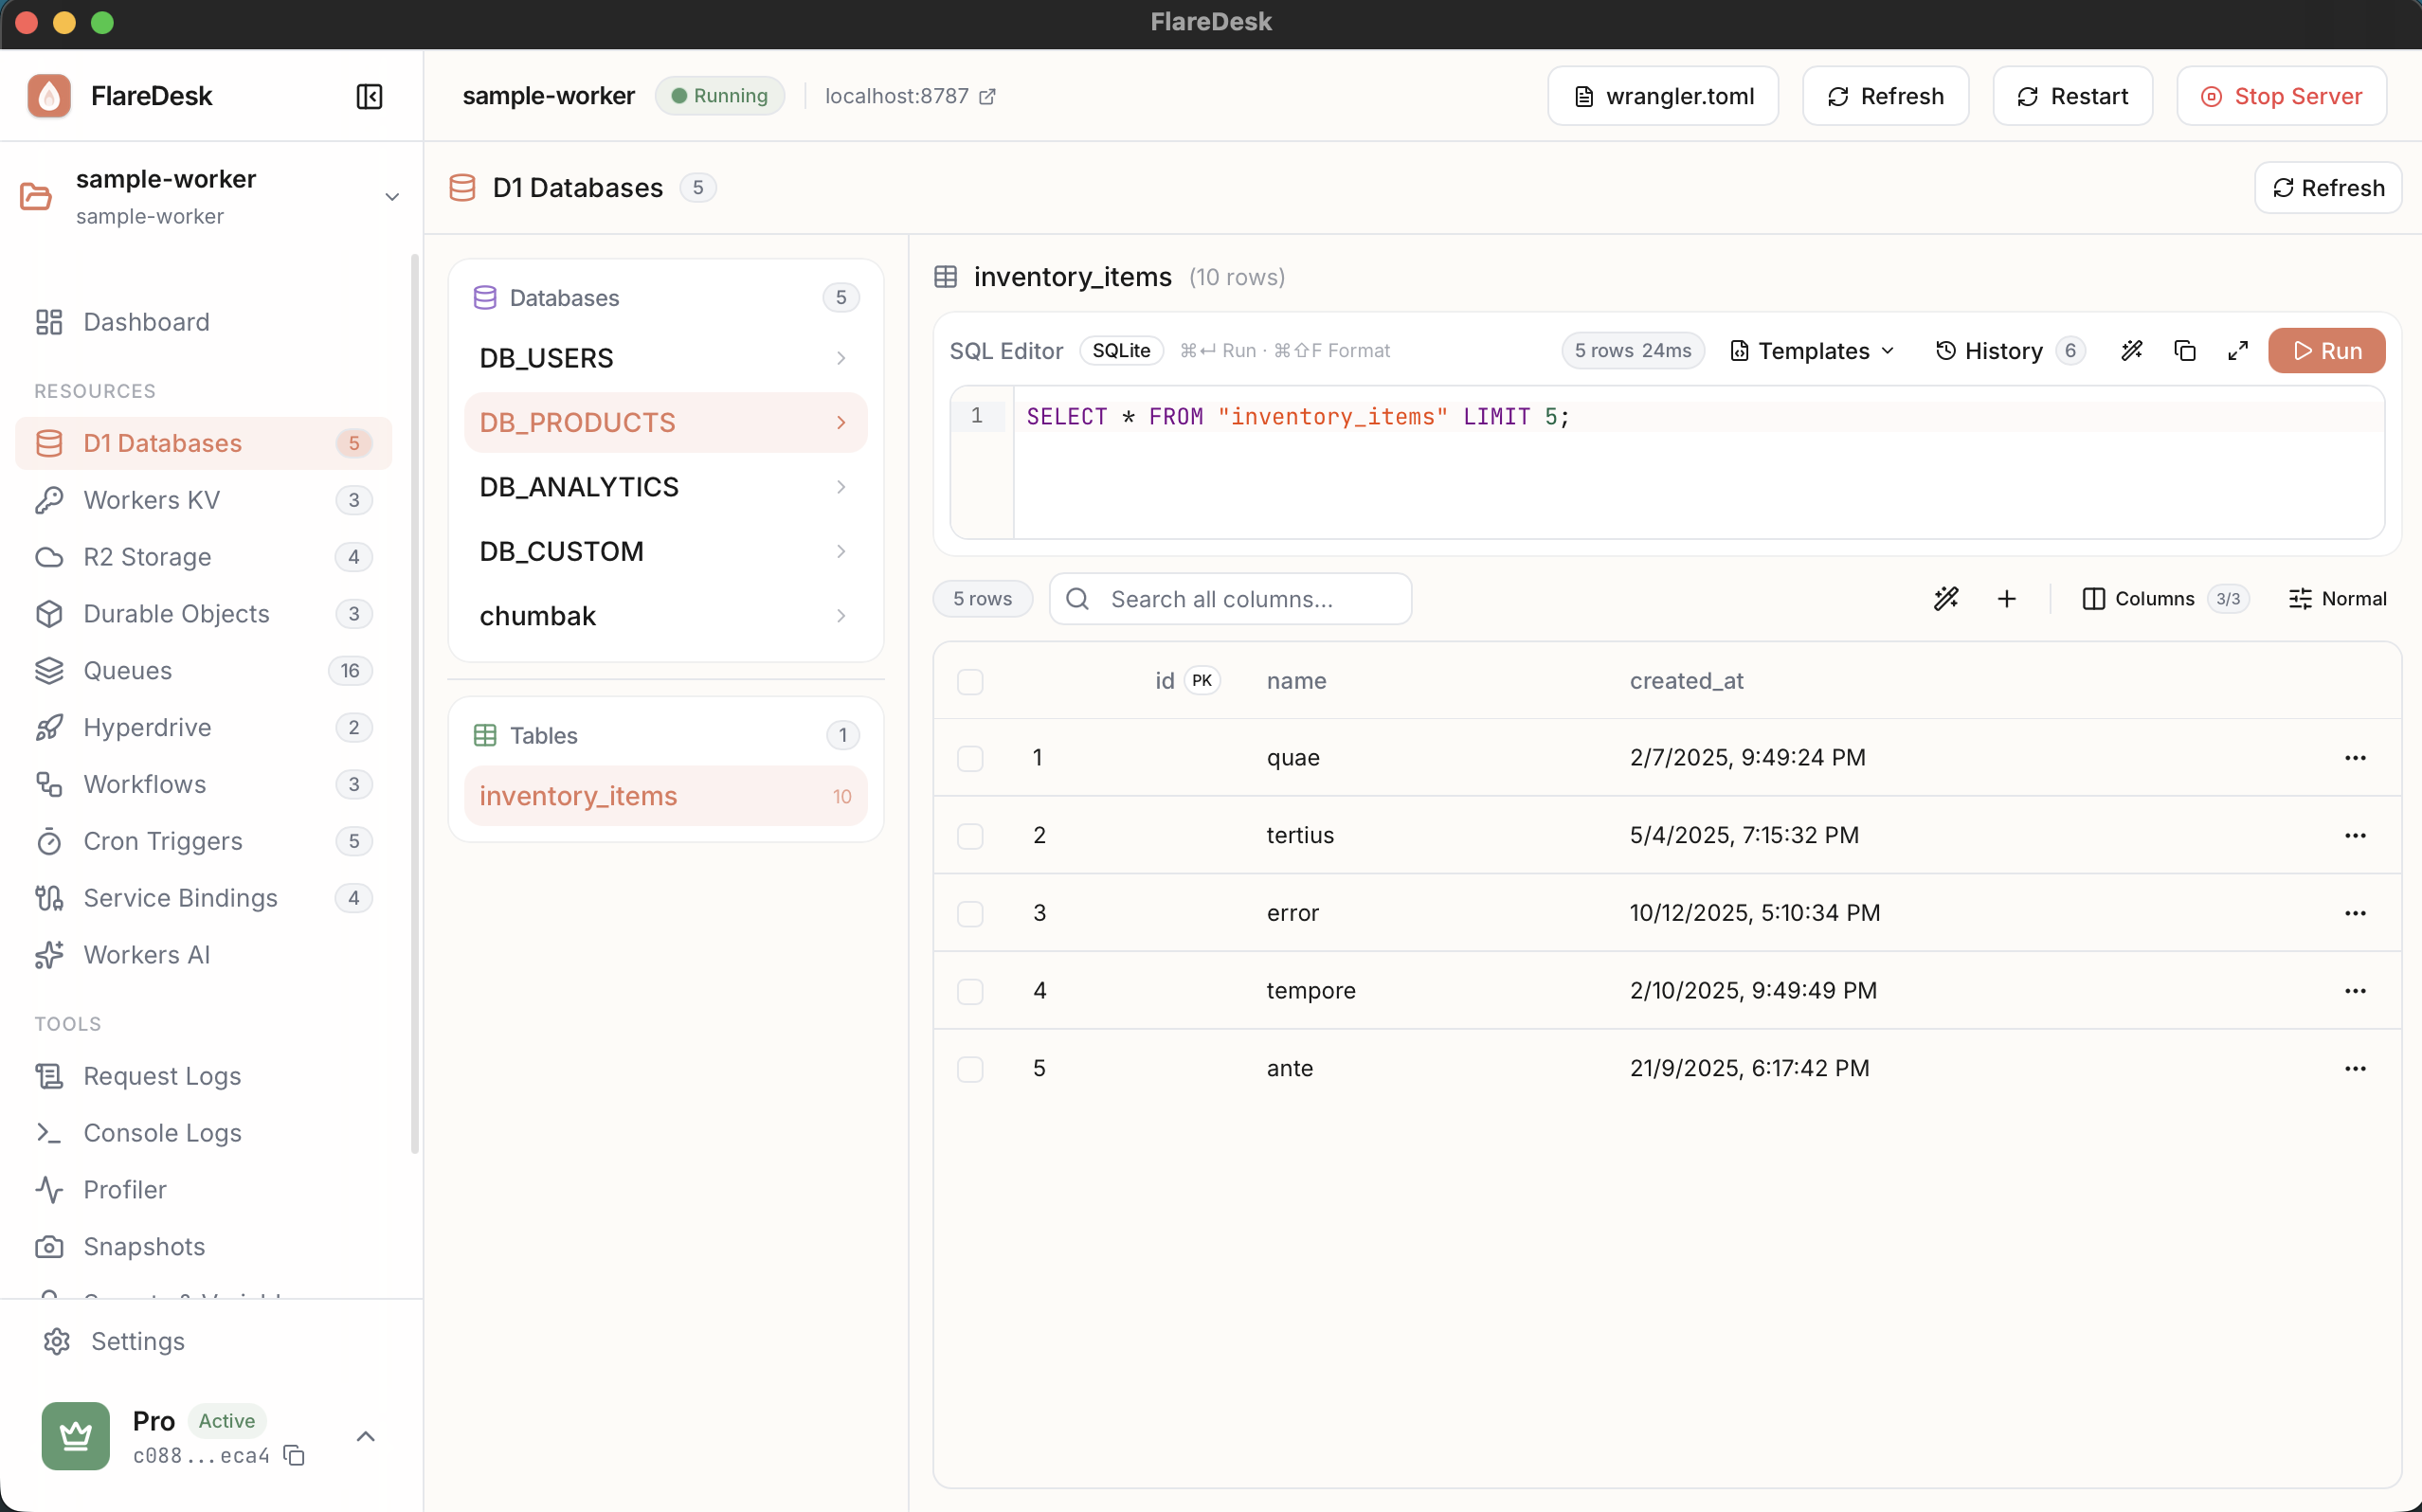The image size is (2422, 1512).
Task: Switch to the Console Logs tool
Action: [161, 1133]
